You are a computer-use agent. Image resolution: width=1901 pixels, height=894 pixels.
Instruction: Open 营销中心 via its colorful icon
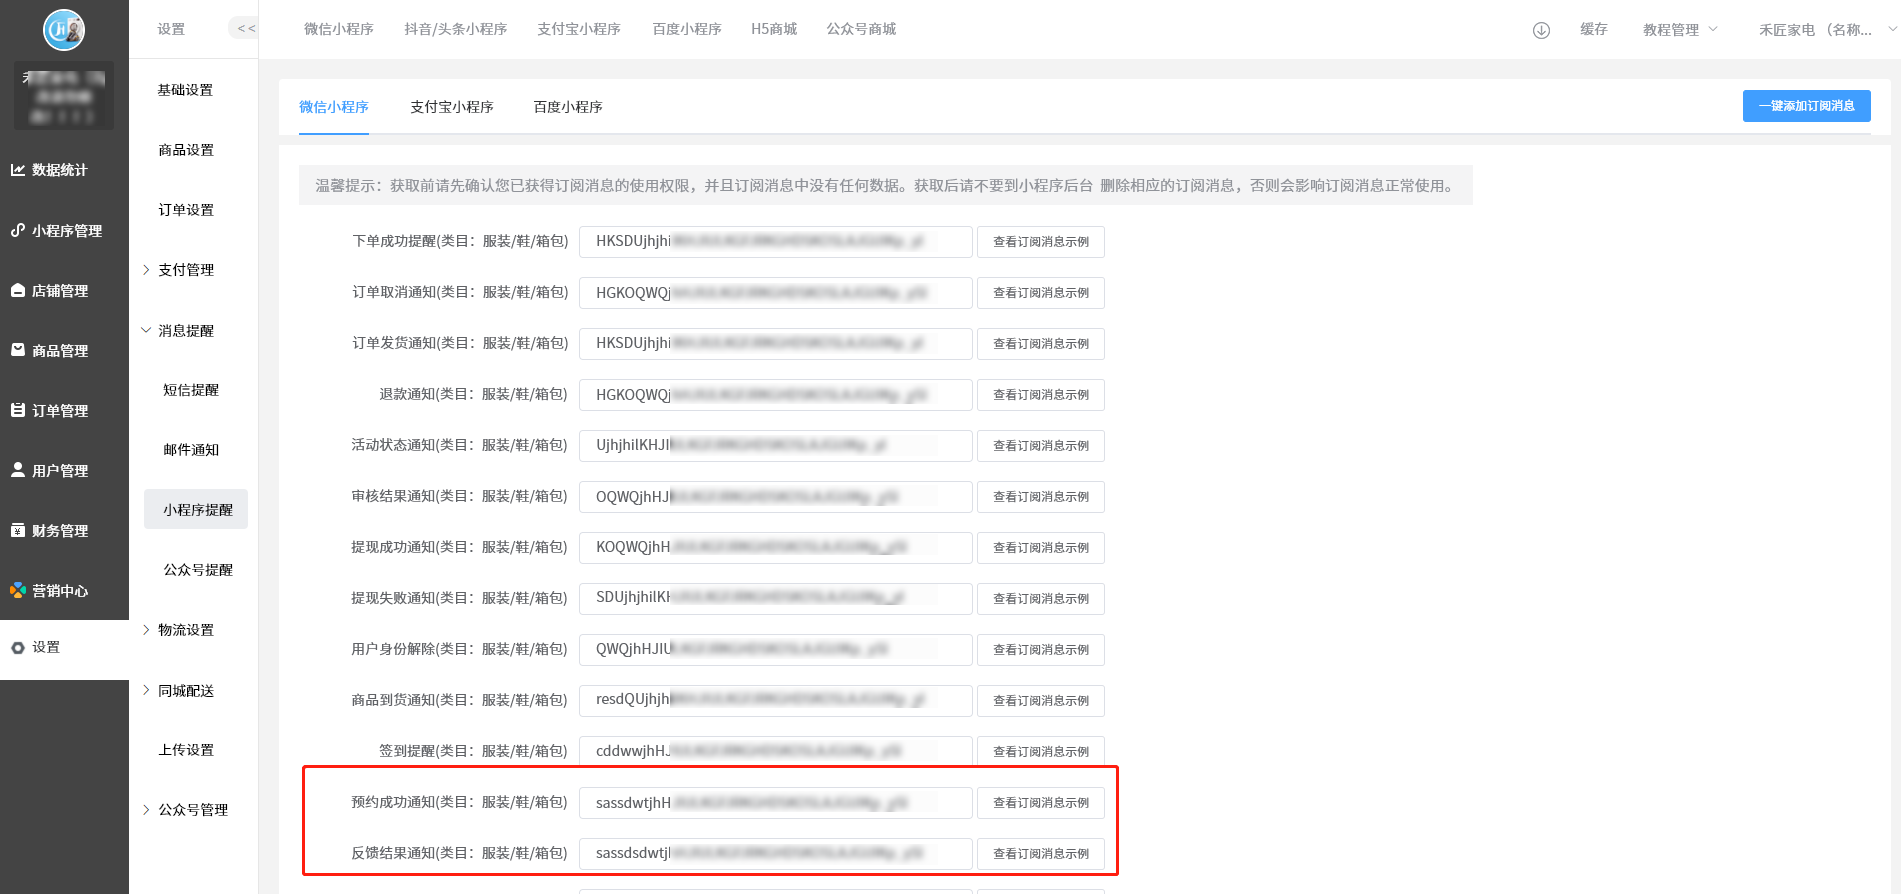pos(18,590)
